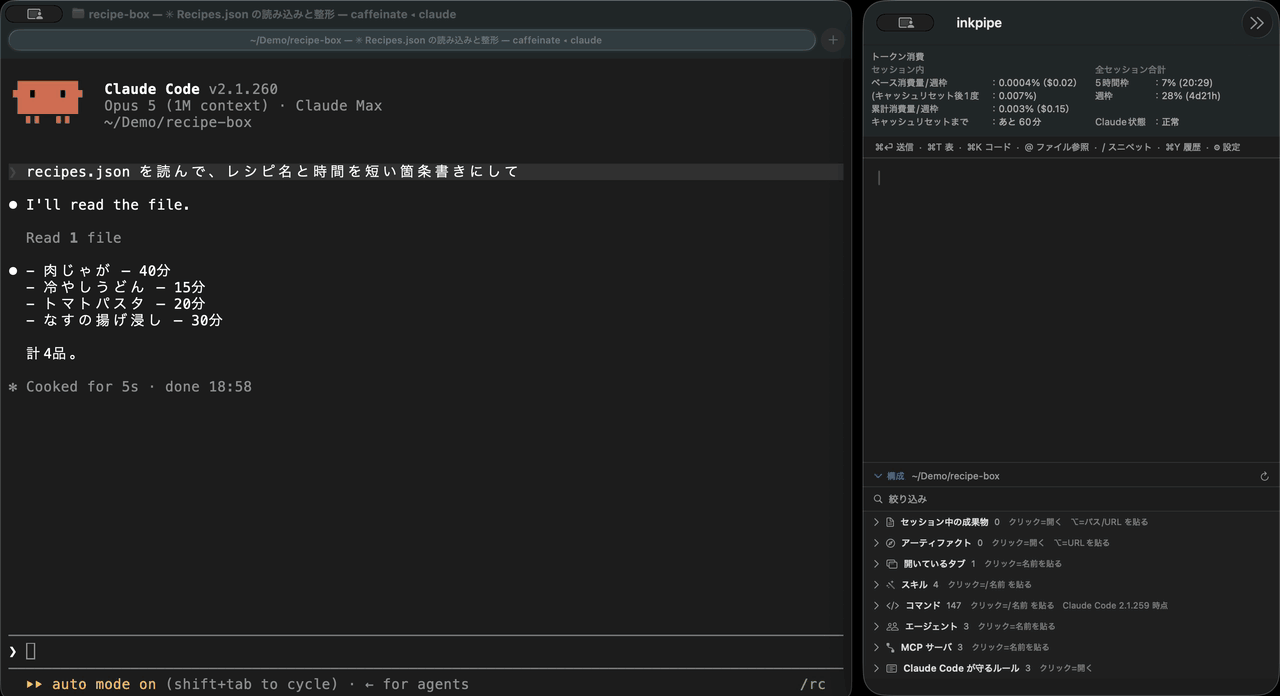The width and height of the screenshot is (1280, 696).
Task: Click the recipes.json user prompt line
Action: pos(425,172)
